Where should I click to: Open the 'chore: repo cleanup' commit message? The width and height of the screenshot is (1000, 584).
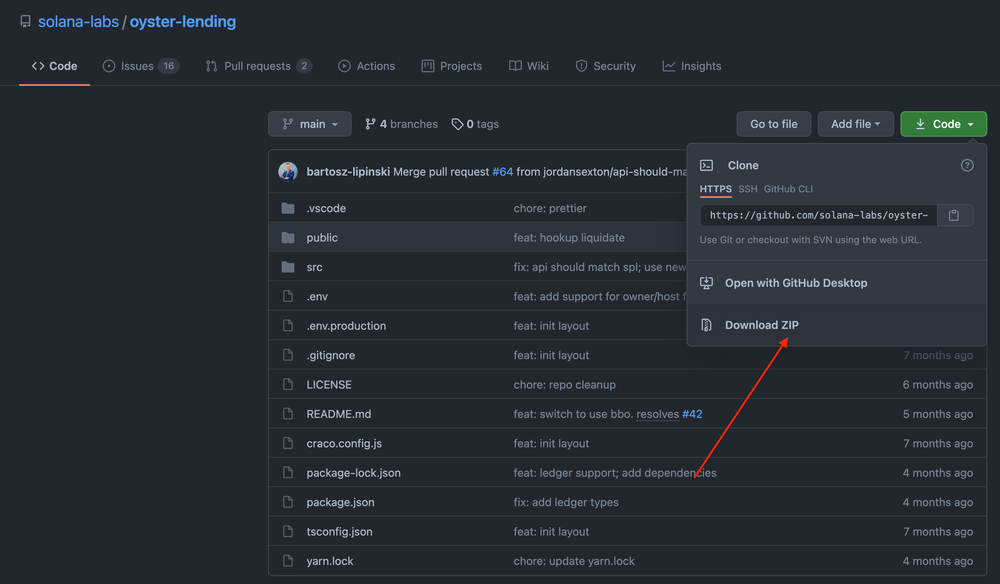click(x=564, y=384)
